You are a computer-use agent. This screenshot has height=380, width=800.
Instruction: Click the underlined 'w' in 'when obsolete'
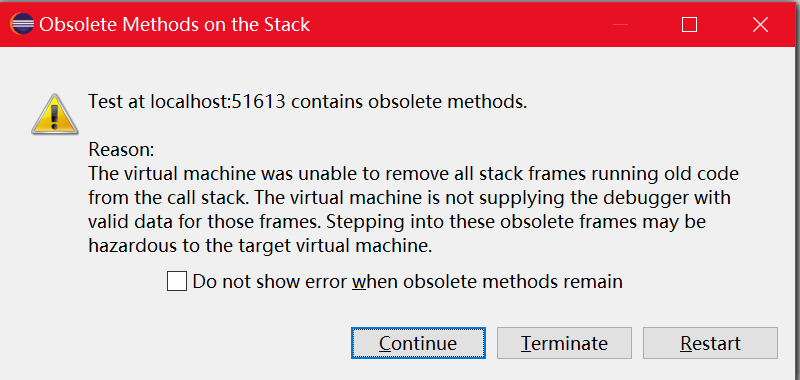360,283
